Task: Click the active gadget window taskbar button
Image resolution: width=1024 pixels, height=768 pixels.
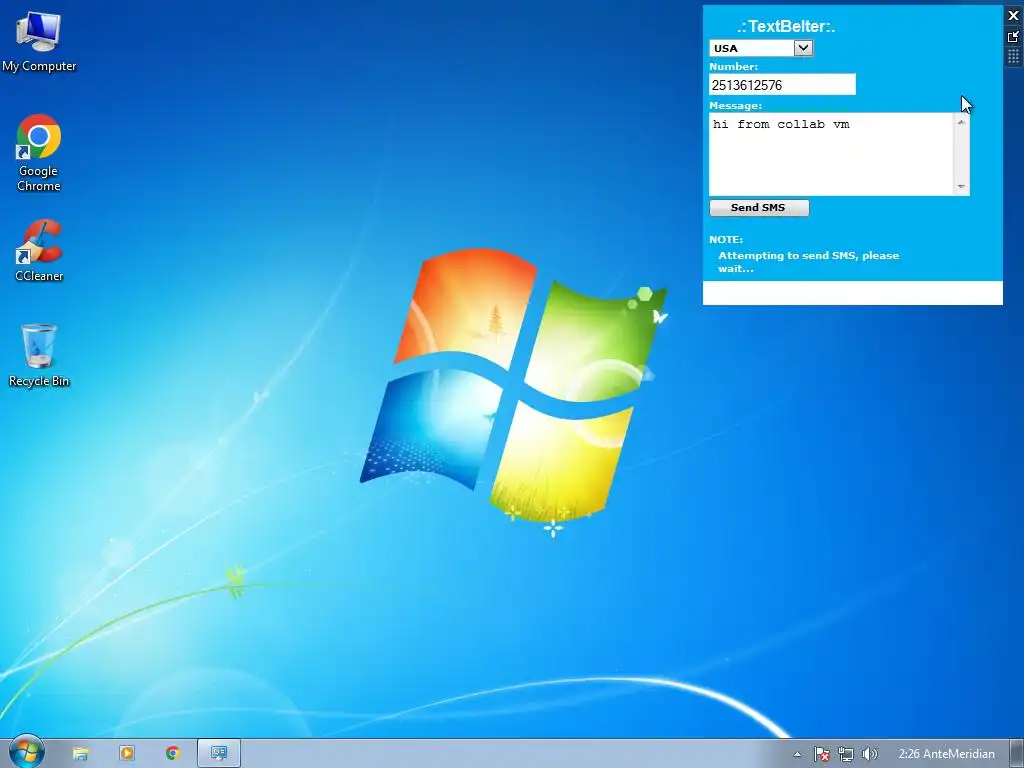Action: click(219, 754)
